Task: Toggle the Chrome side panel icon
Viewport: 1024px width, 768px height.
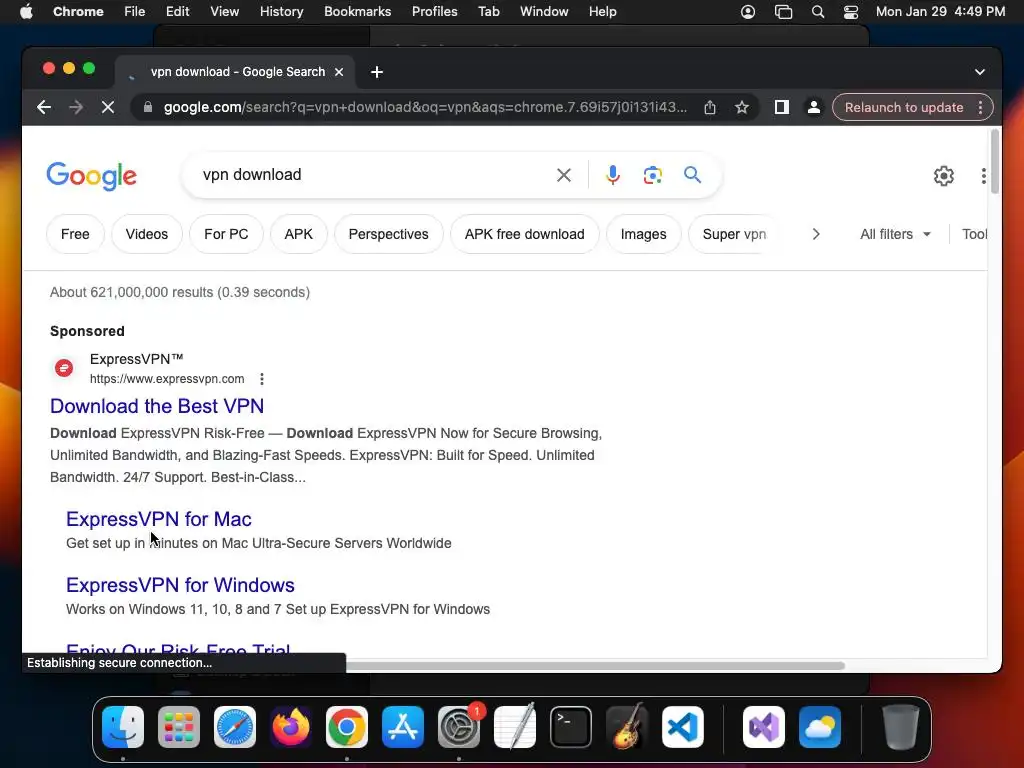Action: click(x=782, y=107)
